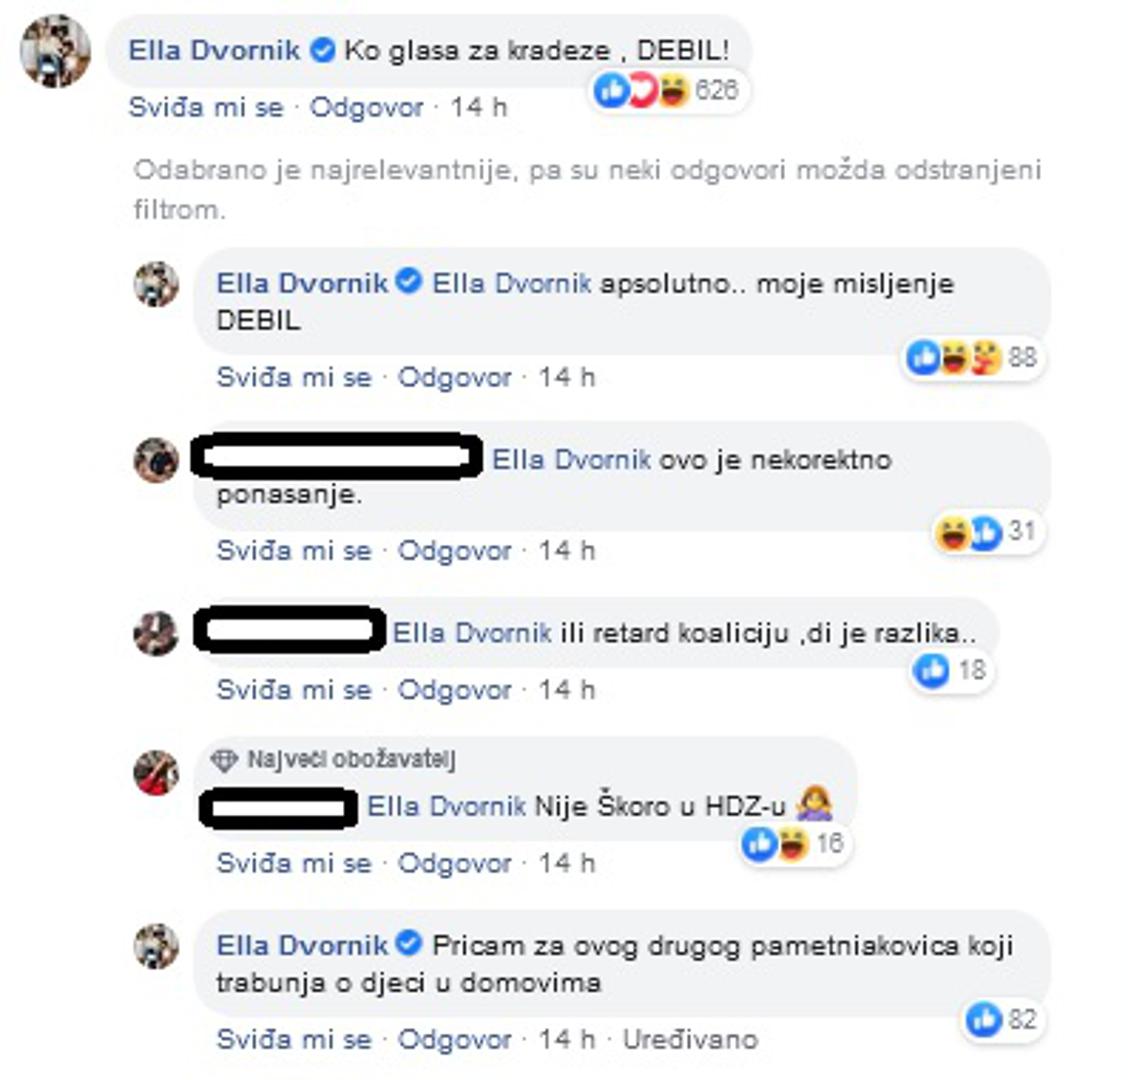Click Sviđa mi se under 'retard koaliciju' reply

(x=294, y=690)
